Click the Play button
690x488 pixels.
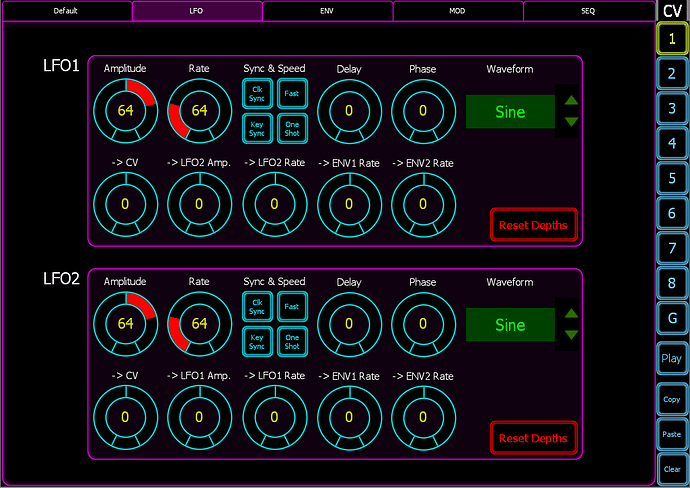pyautogui.click(x=672, y=358)
